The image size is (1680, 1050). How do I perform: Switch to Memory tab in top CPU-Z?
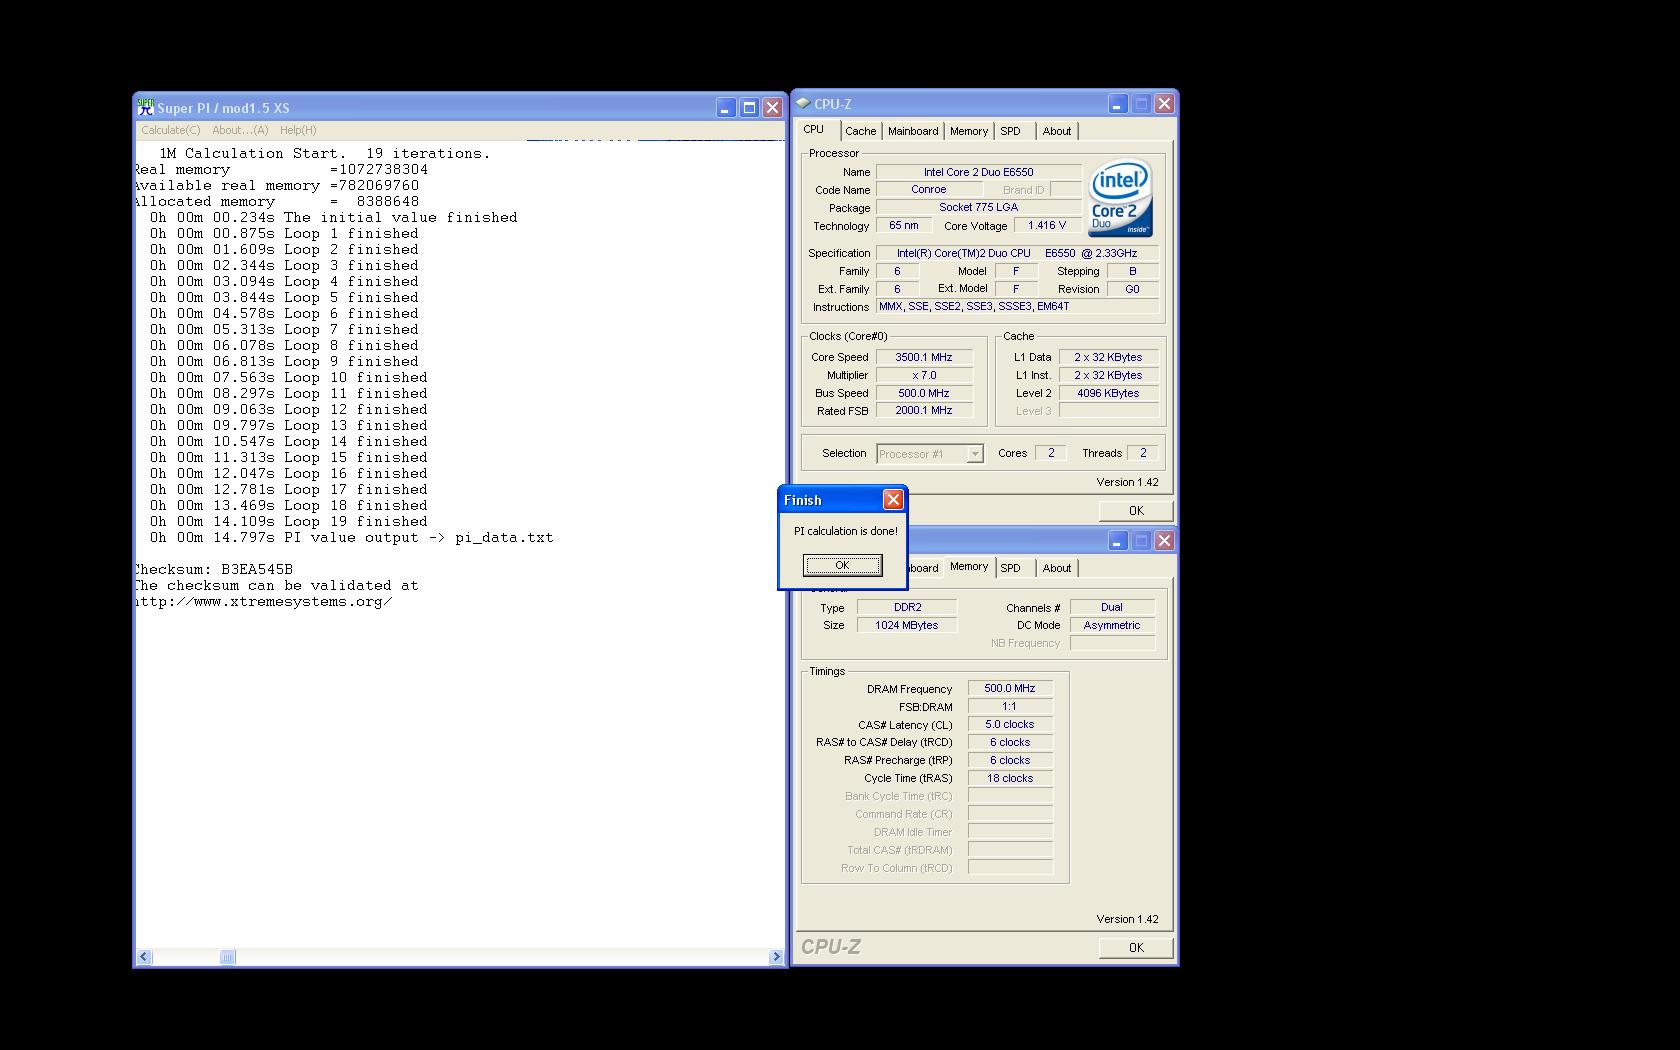[x=968, y=131]
